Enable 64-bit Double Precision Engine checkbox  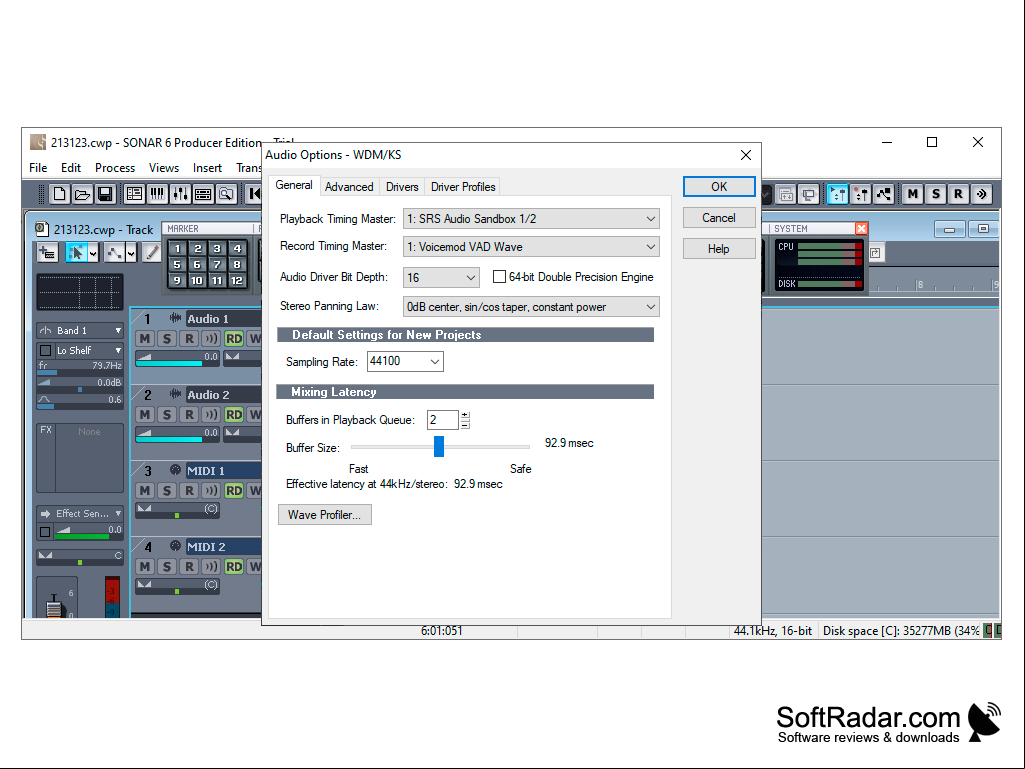point(499,277)
